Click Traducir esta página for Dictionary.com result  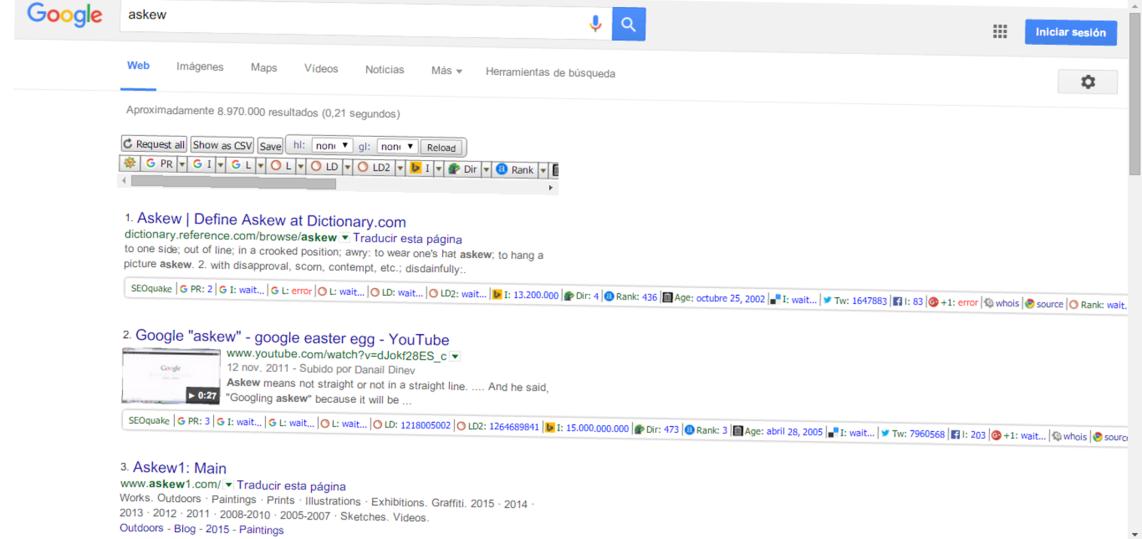point(407,239)
